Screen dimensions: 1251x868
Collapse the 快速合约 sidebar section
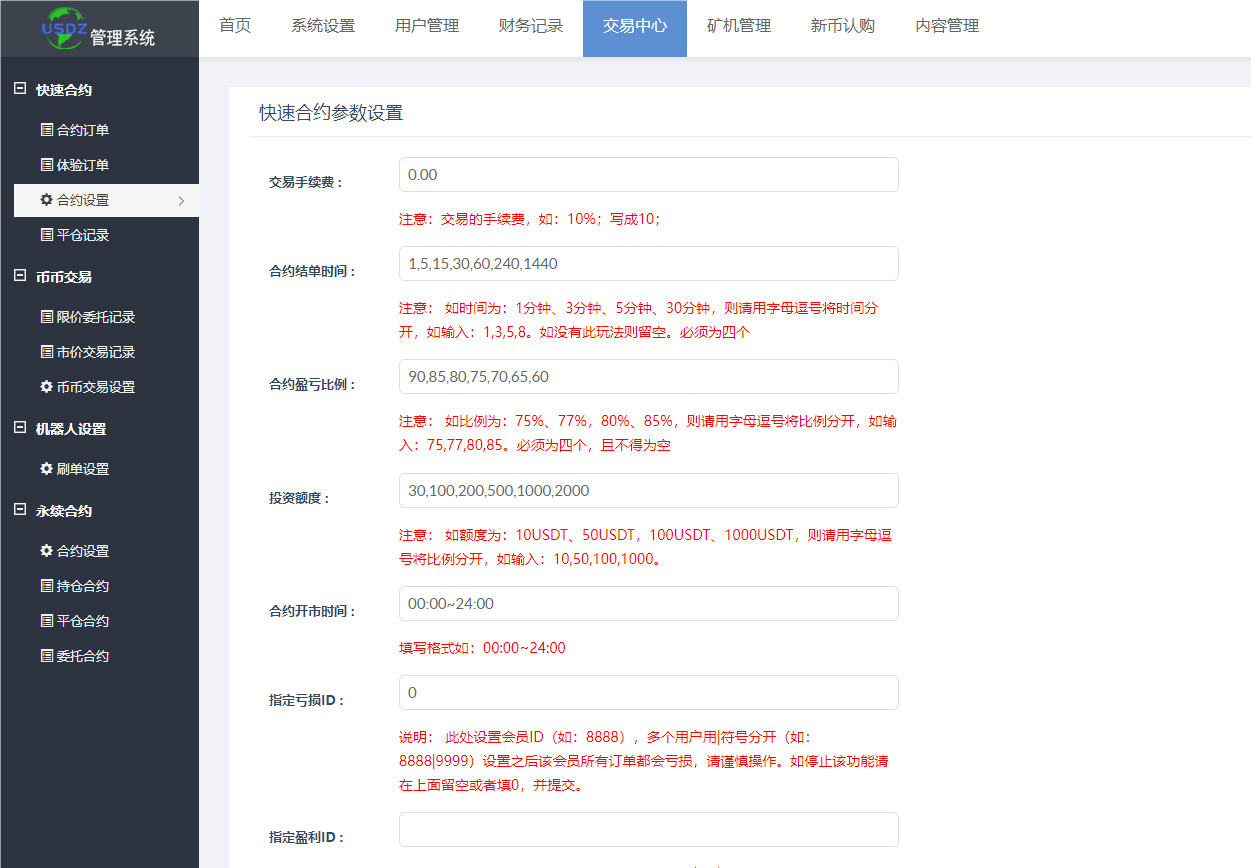tap(19, 89)
